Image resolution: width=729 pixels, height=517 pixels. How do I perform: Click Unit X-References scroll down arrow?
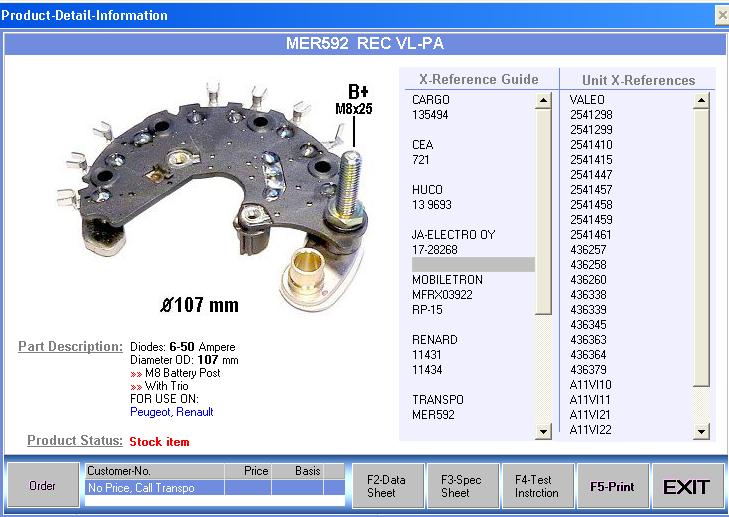[x=701, y=431]
